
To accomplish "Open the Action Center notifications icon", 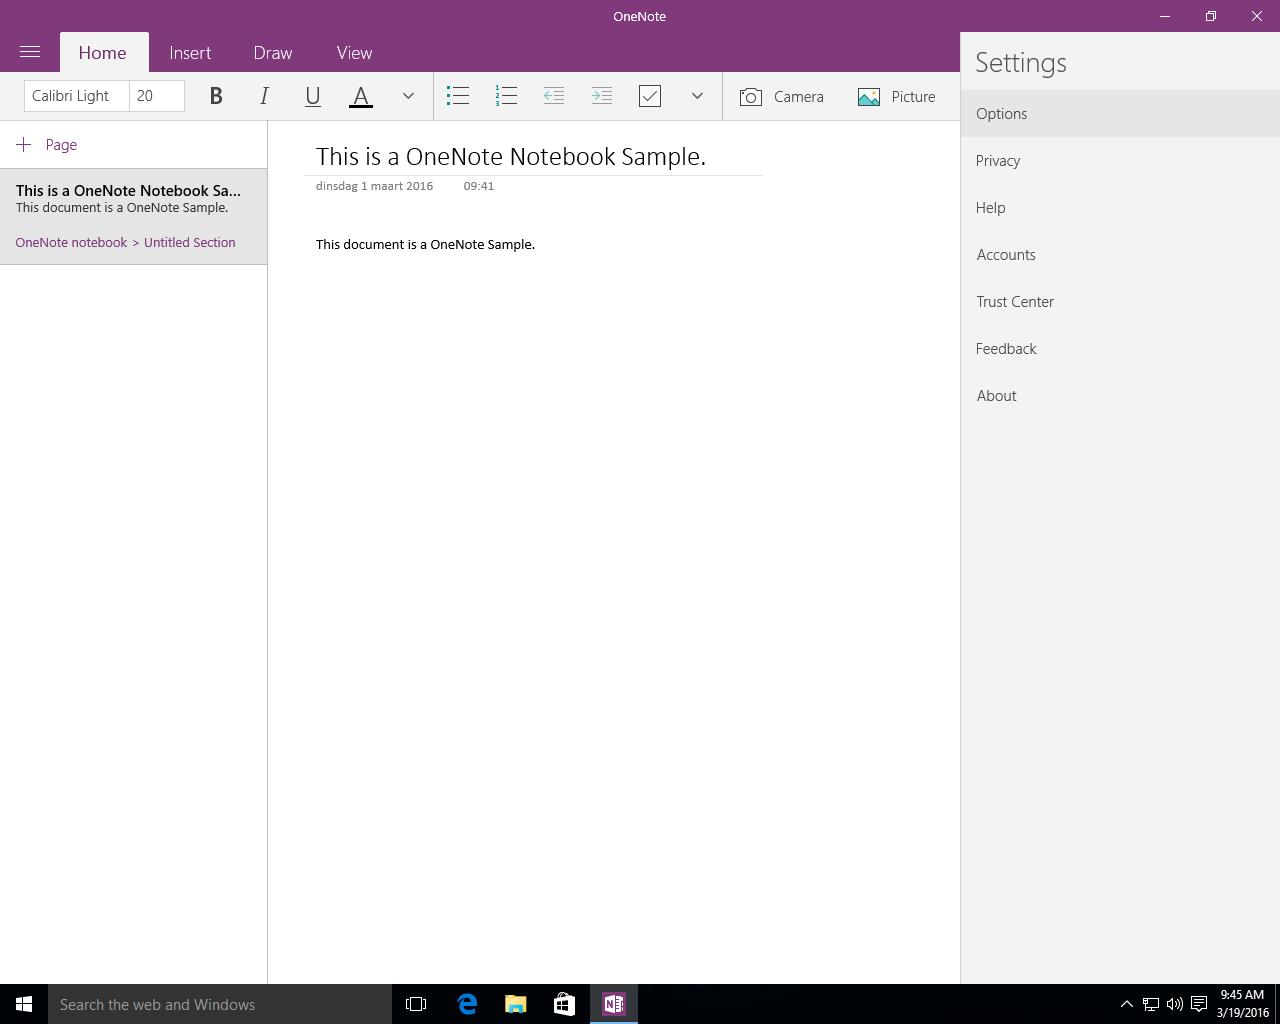I will click(x=1199, y=1004).
